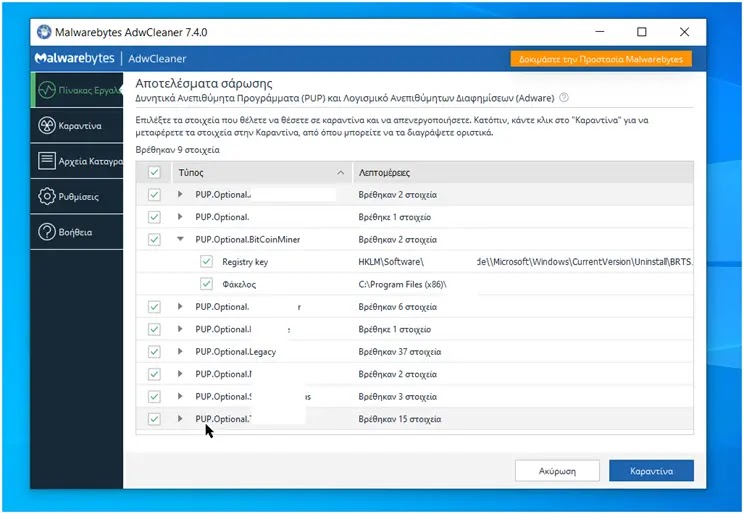Click the Αρχεία Καταγραφής log files icon
Screen dimensions: 744x514
coord(46,161)
